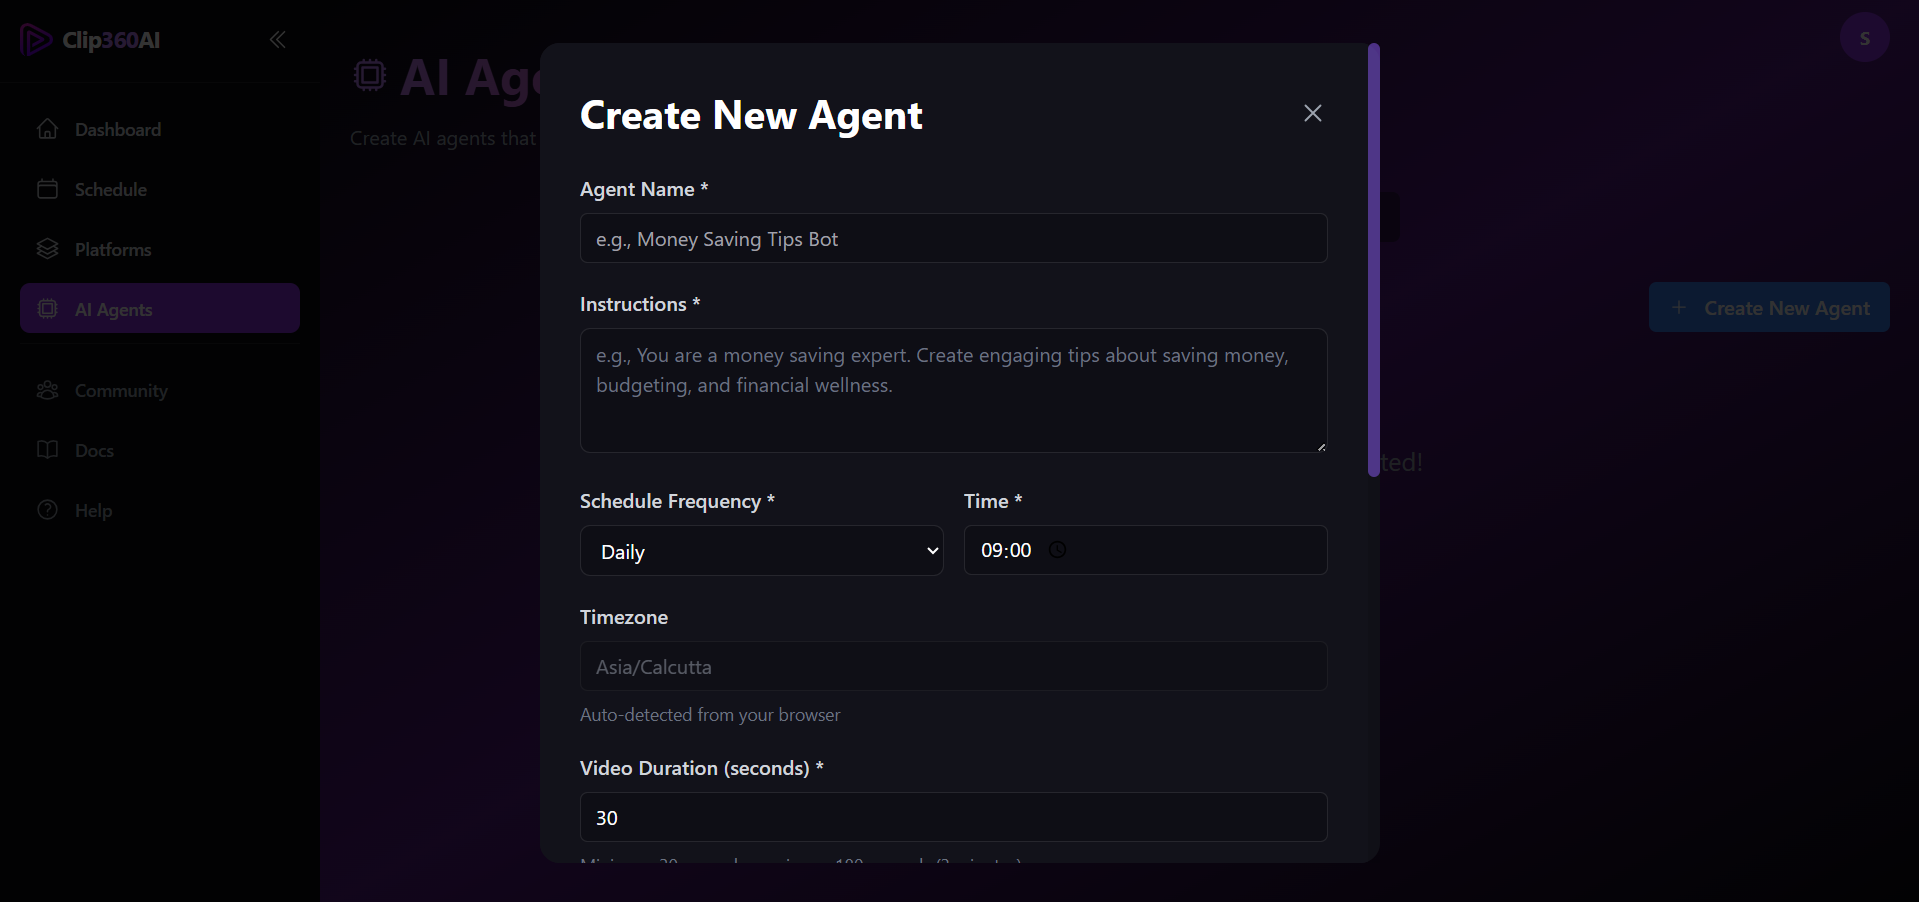The image size is (1919, 902).
Task: Open the time picker clock icon
Action: pos(1057,550)
